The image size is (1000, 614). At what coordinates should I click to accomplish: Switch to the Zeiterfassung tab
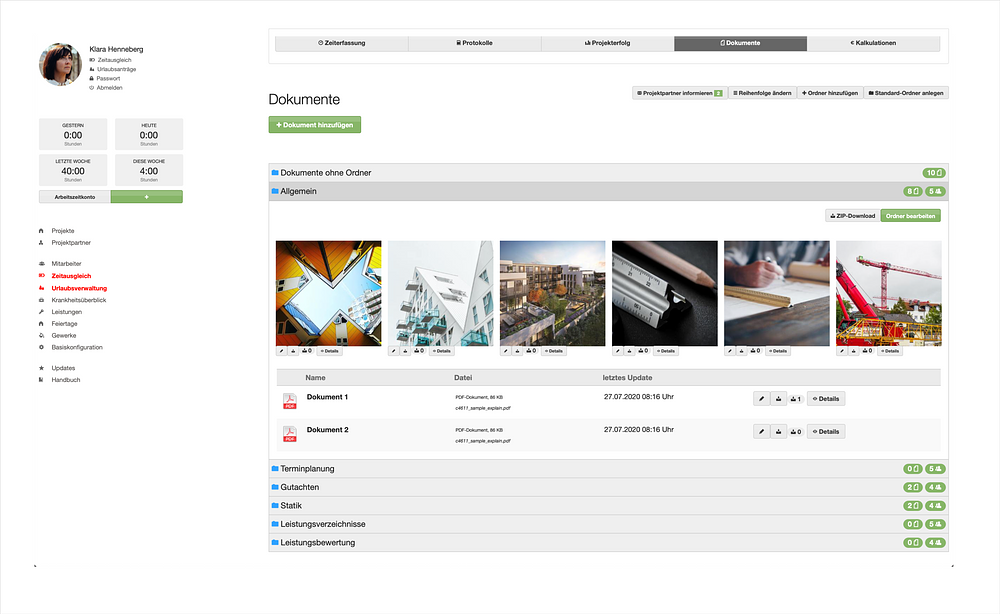coord(342,43)
